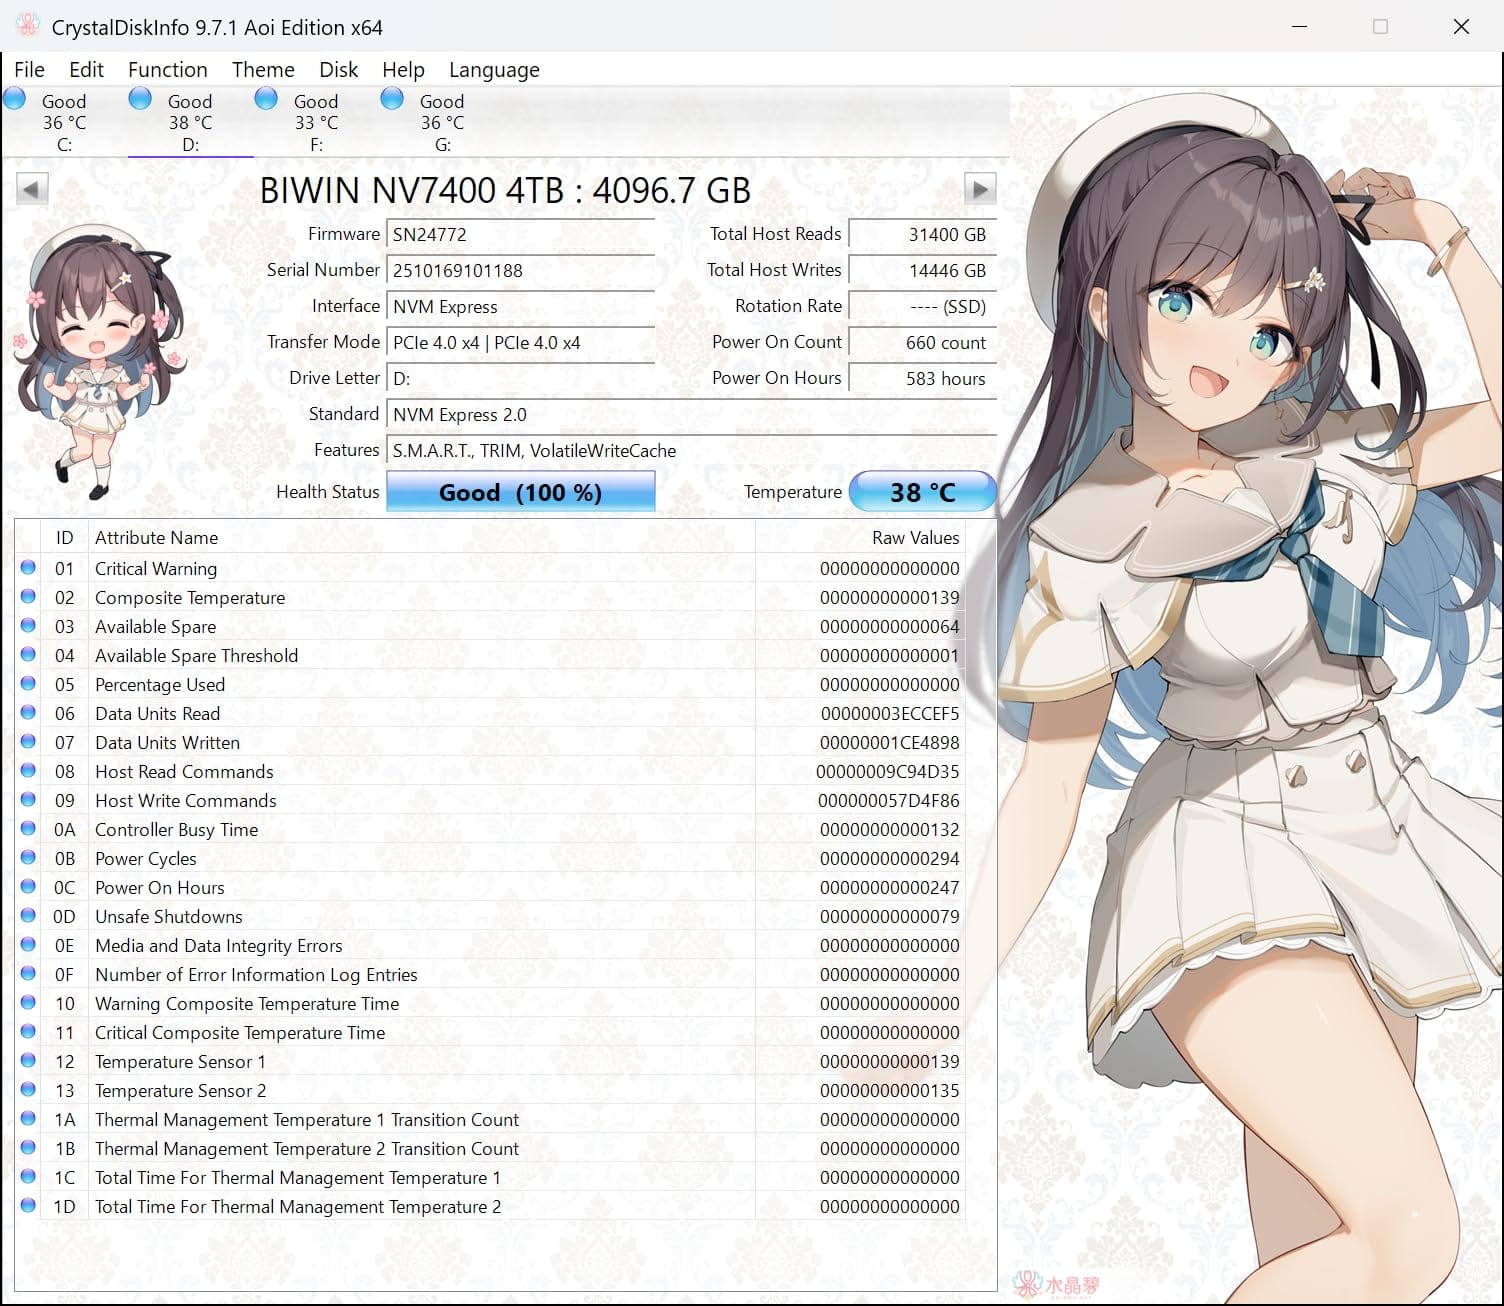Click status dot for Controller Busy Time
1504x1306 pixels.
click(29, 829)
